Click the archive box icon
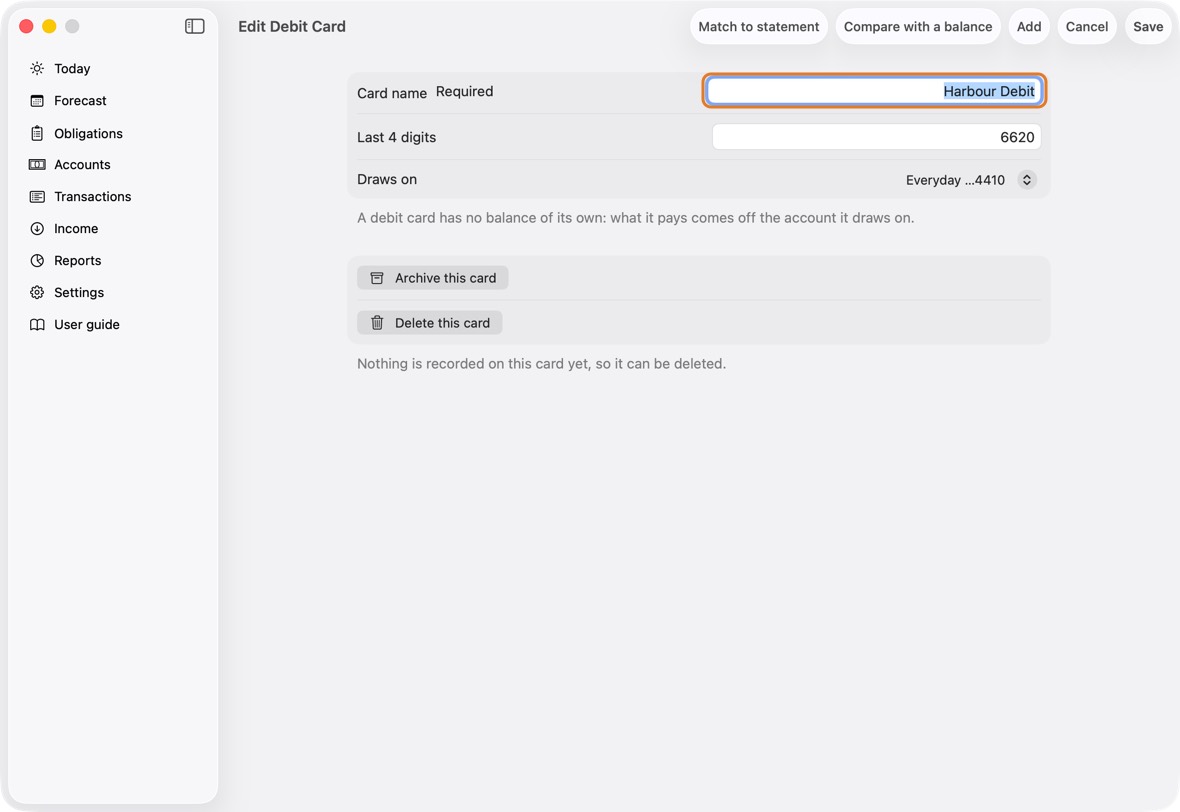The width and height of the screenshot is (1180, 812). (x=377, y=278)
